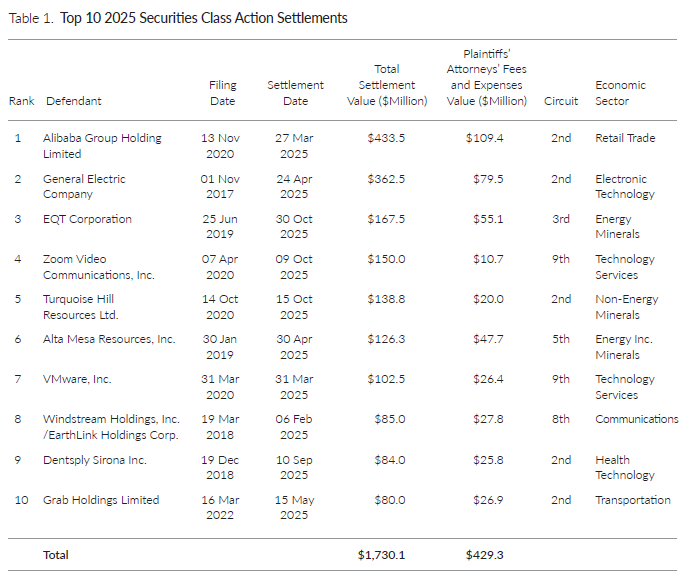
Task: Click the Filing Date column header
Action: [222, 93]
